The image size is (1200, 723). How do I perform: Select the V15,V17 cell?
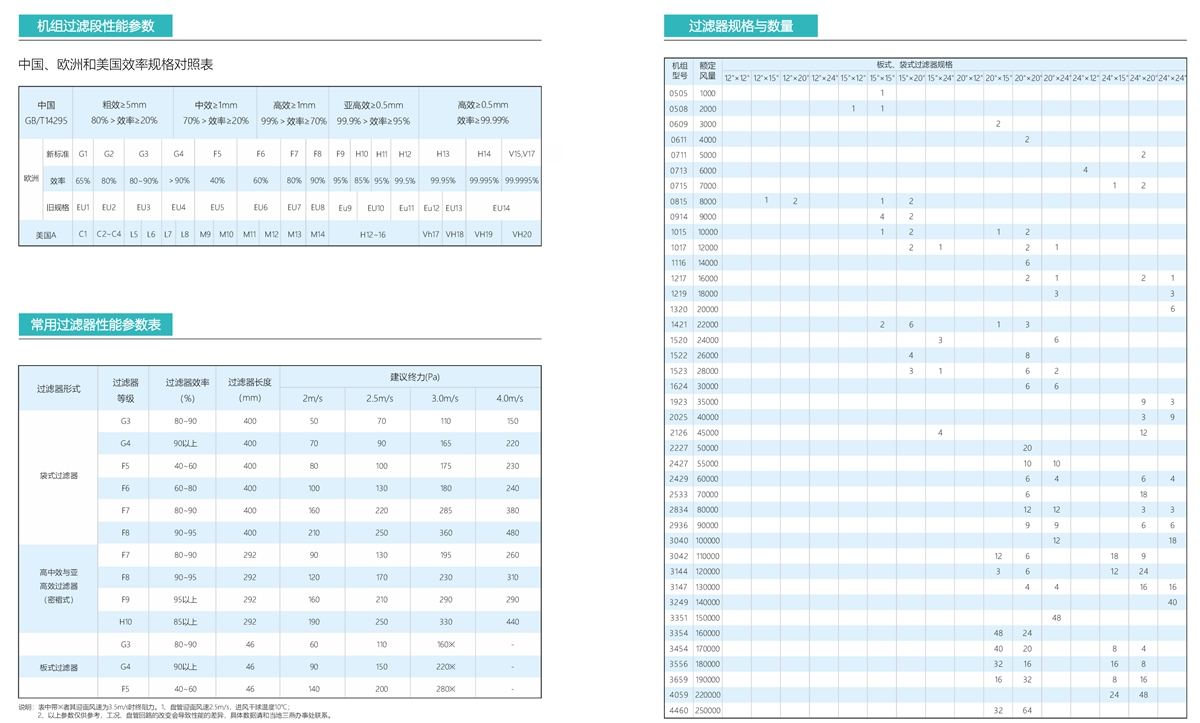[522, 154]
